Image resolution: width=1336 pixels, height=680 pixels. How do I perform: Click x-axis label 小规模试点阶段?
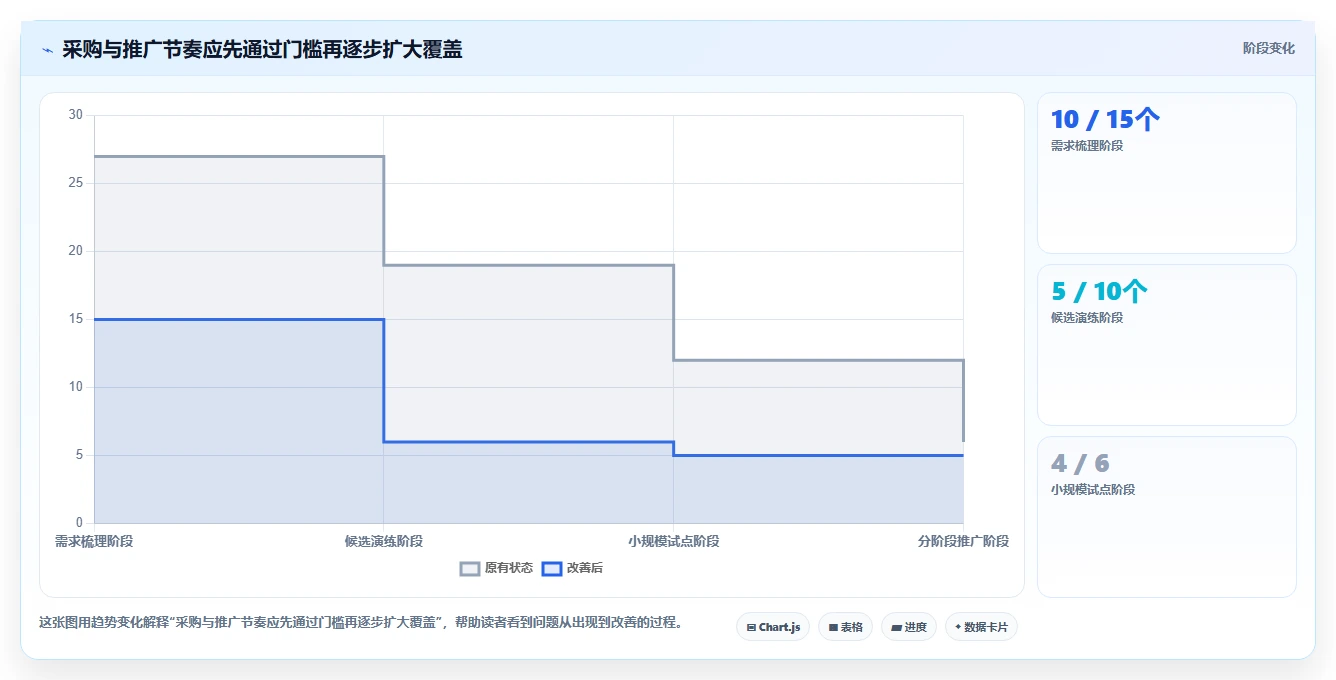pyautogui.click(x=674, y=541)
